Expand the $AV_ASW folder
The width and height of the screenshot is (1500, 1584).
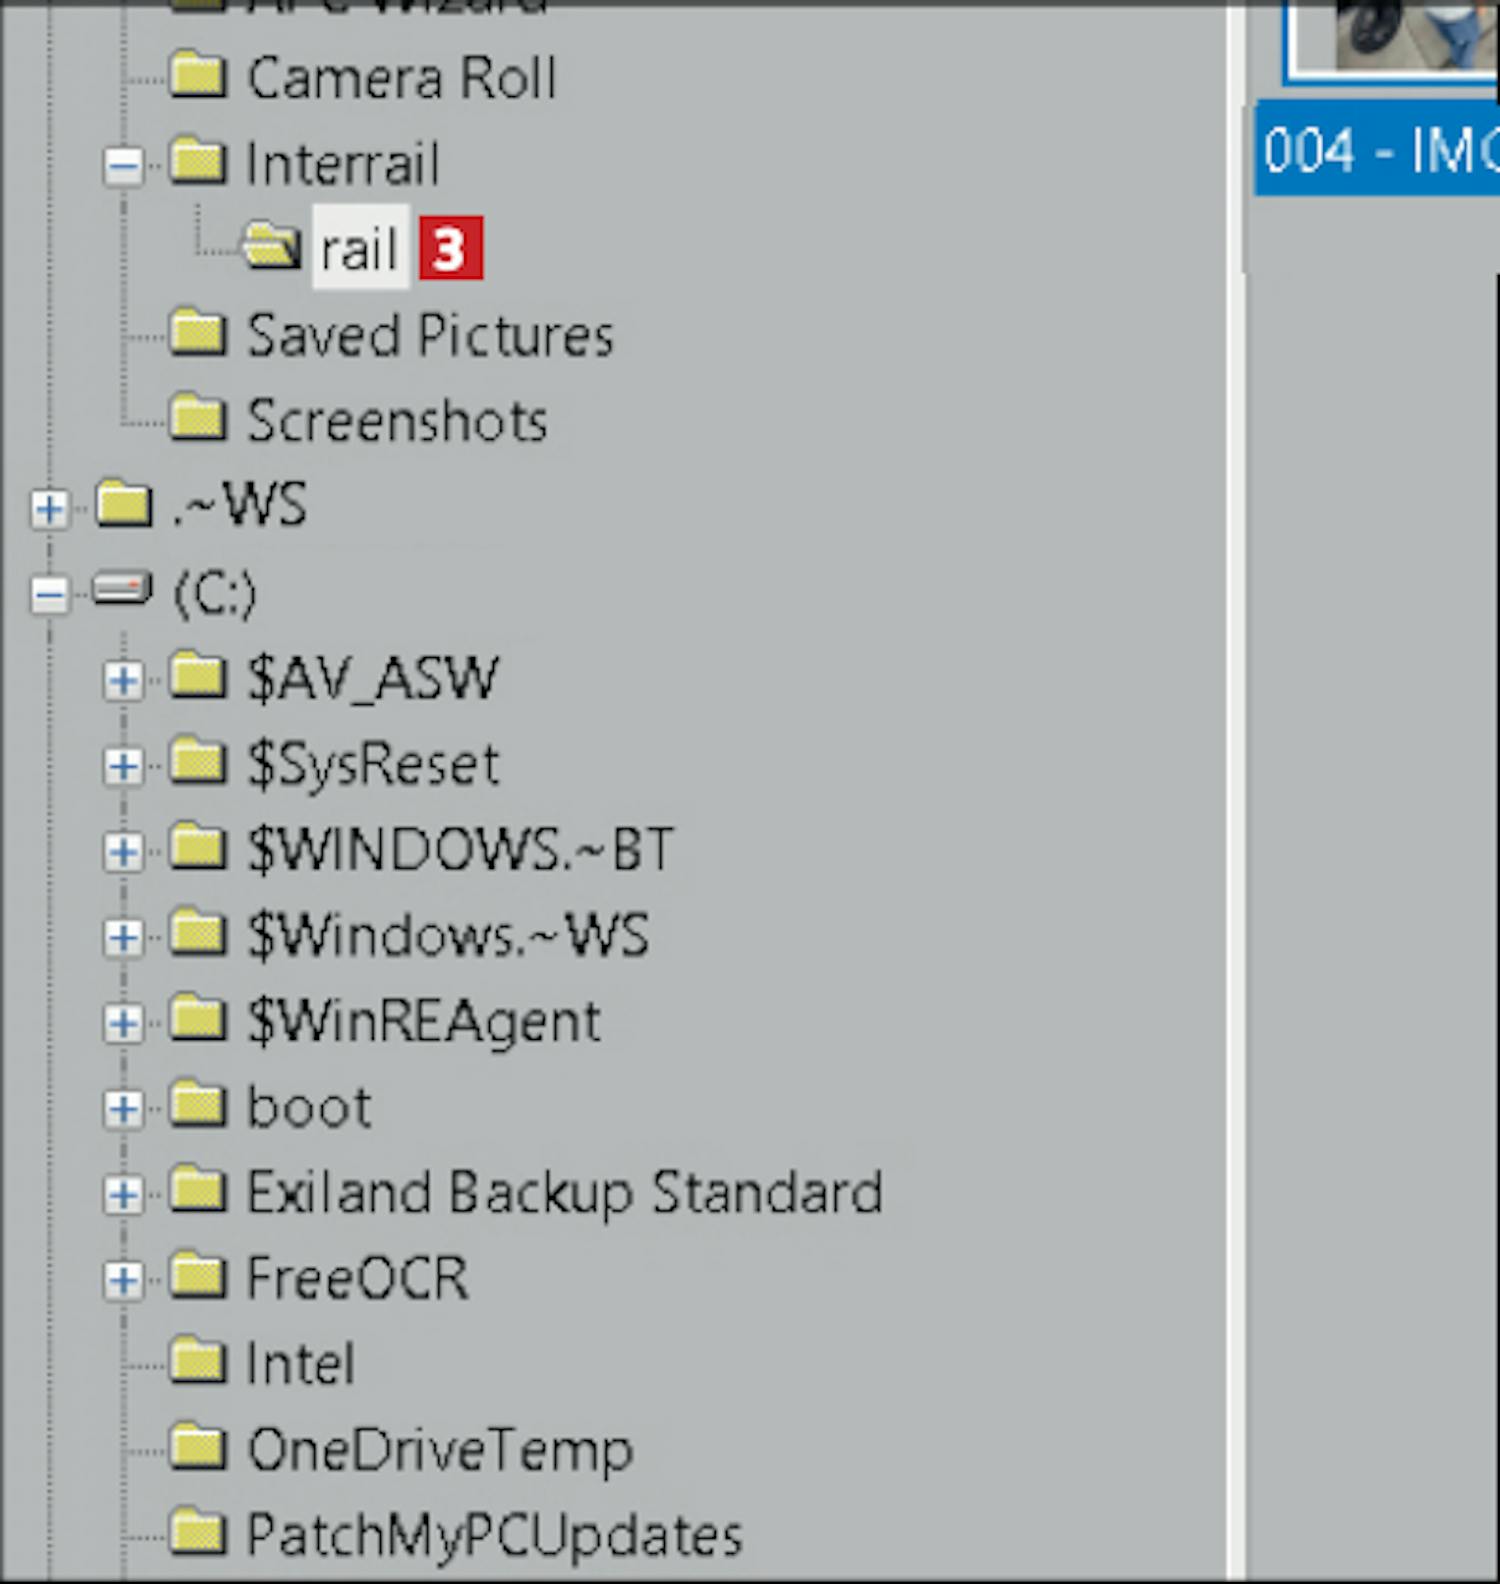(x=123, y=681)
